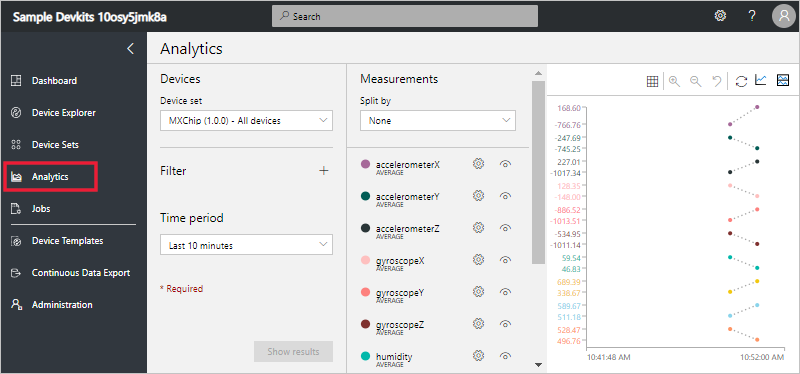The width and height of the screenshot is (800, 374).
Task: Open the settings gear in the header
Action: tap(720, 16)
